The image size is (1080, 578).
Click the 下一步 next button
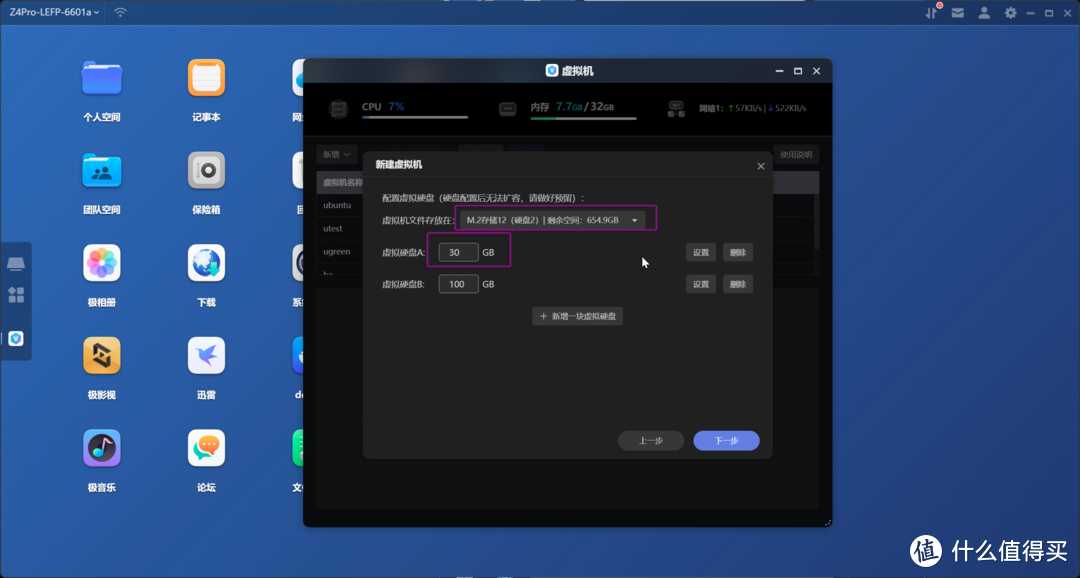pyautogui.click(x=726, y=441)
